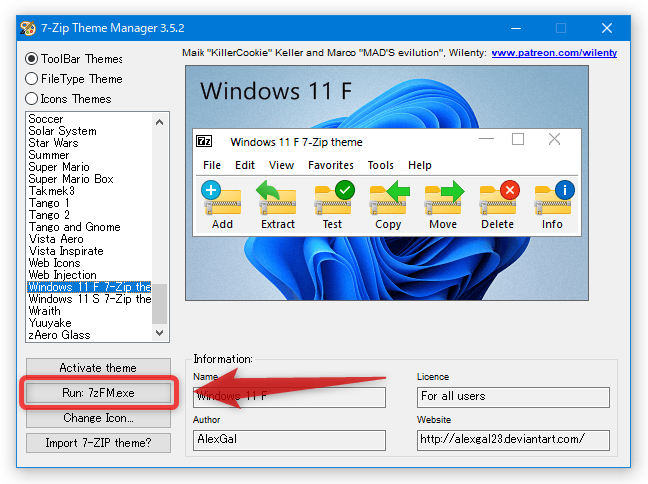Image resolution: width=648 pixels, height=484 pixels.
Task: Open the www.patreon.com/wilenty link
Action: click(x=554, y=53)
